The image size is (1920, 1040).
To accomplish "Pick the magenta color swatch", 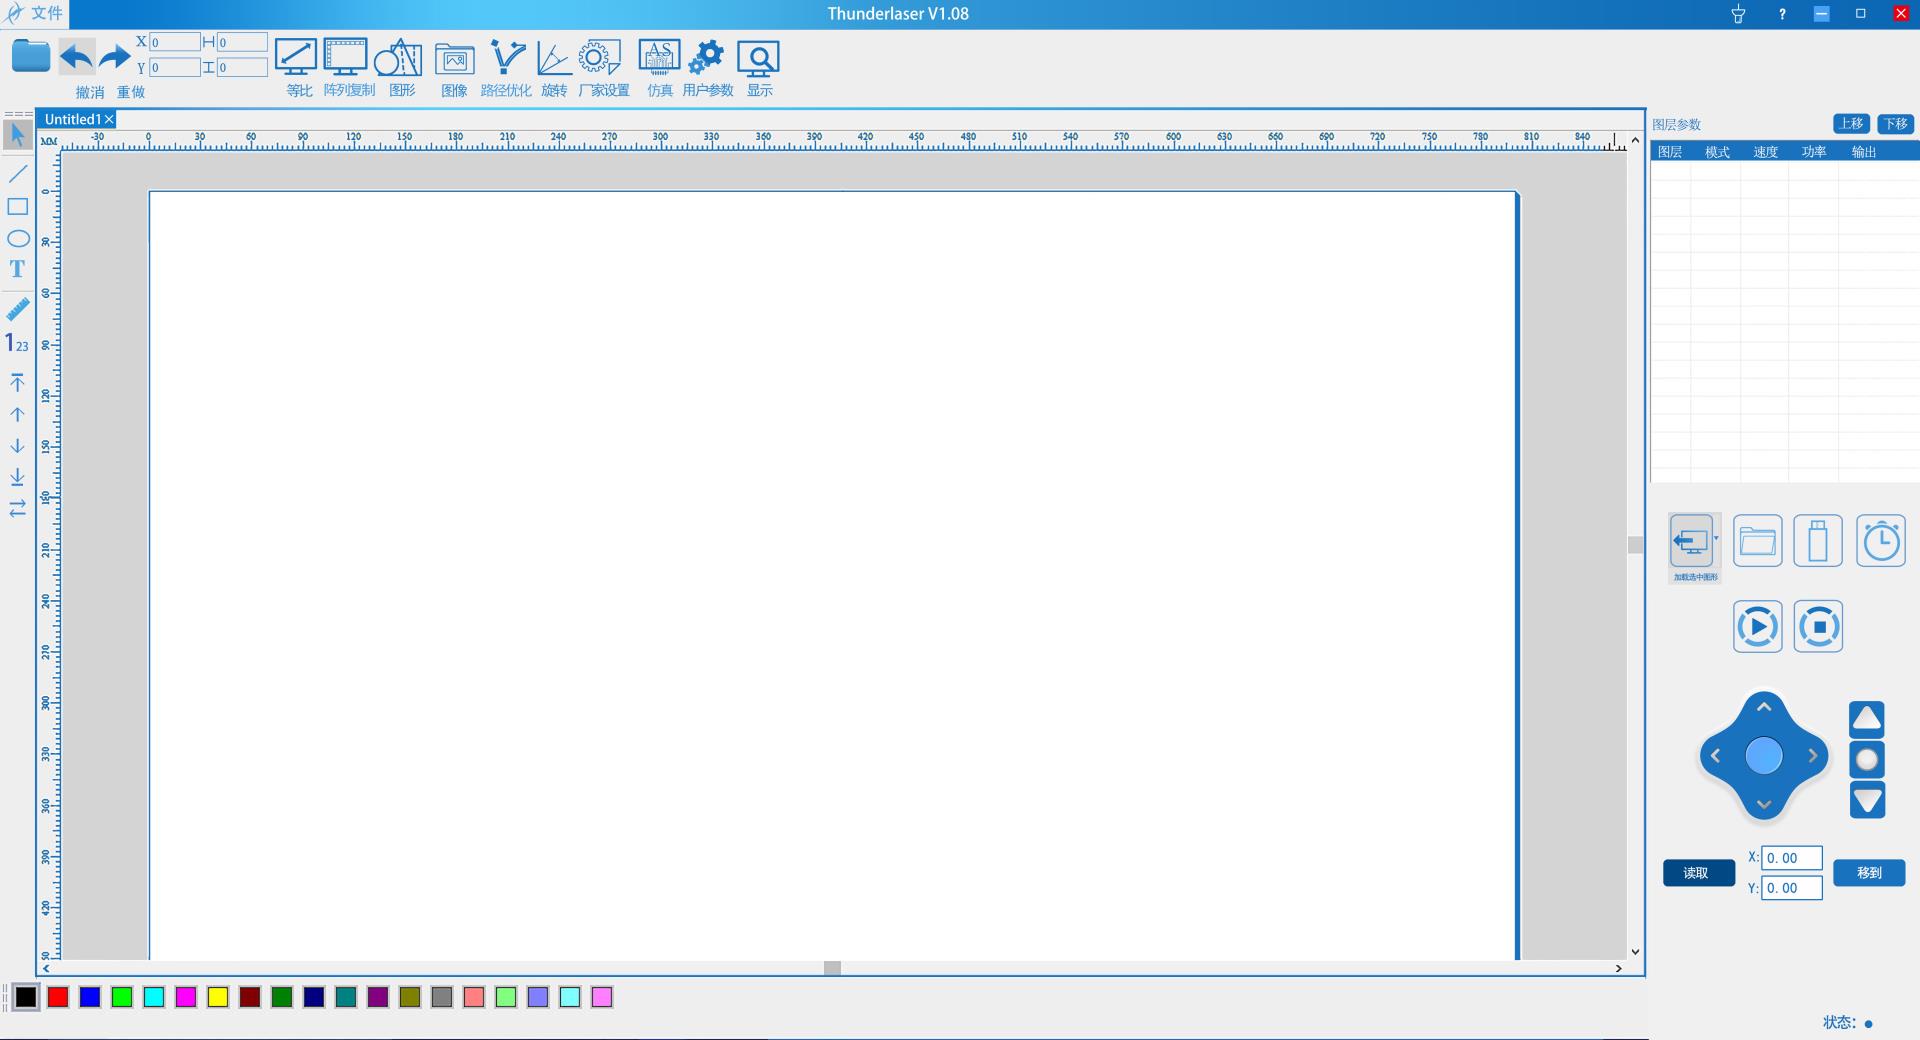I will point(186,997).
